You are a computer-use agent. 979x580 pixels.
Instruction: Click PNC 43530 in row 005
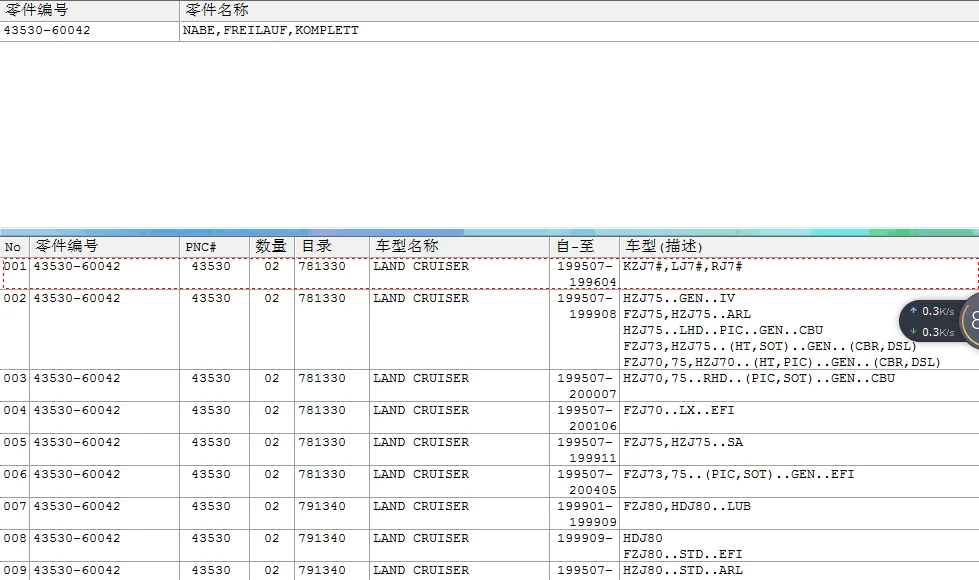coord(211,442)
